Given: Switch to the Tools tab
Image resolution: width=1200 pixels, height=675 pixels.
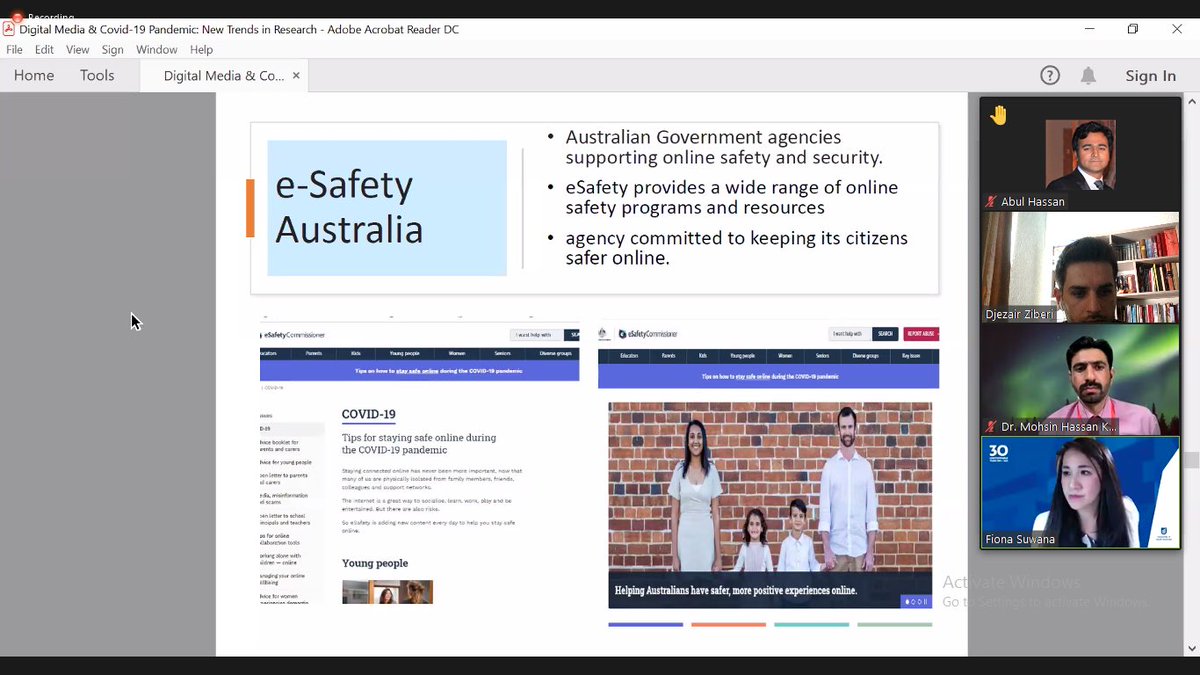Looking at the screenshot, I should 97,75.
